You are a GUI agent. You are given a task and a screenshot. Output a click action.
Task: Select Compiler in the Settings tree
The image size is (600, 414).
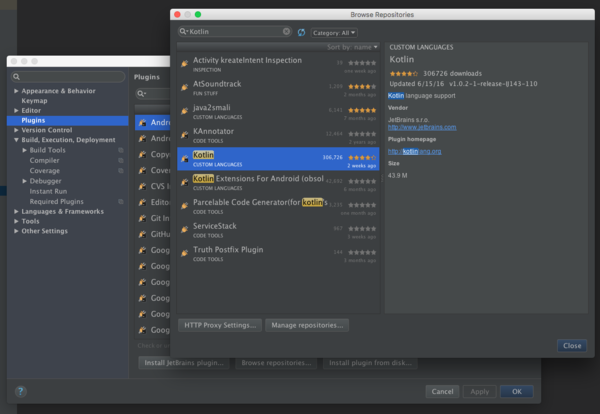pyautogui.click(x=44, y=160)
